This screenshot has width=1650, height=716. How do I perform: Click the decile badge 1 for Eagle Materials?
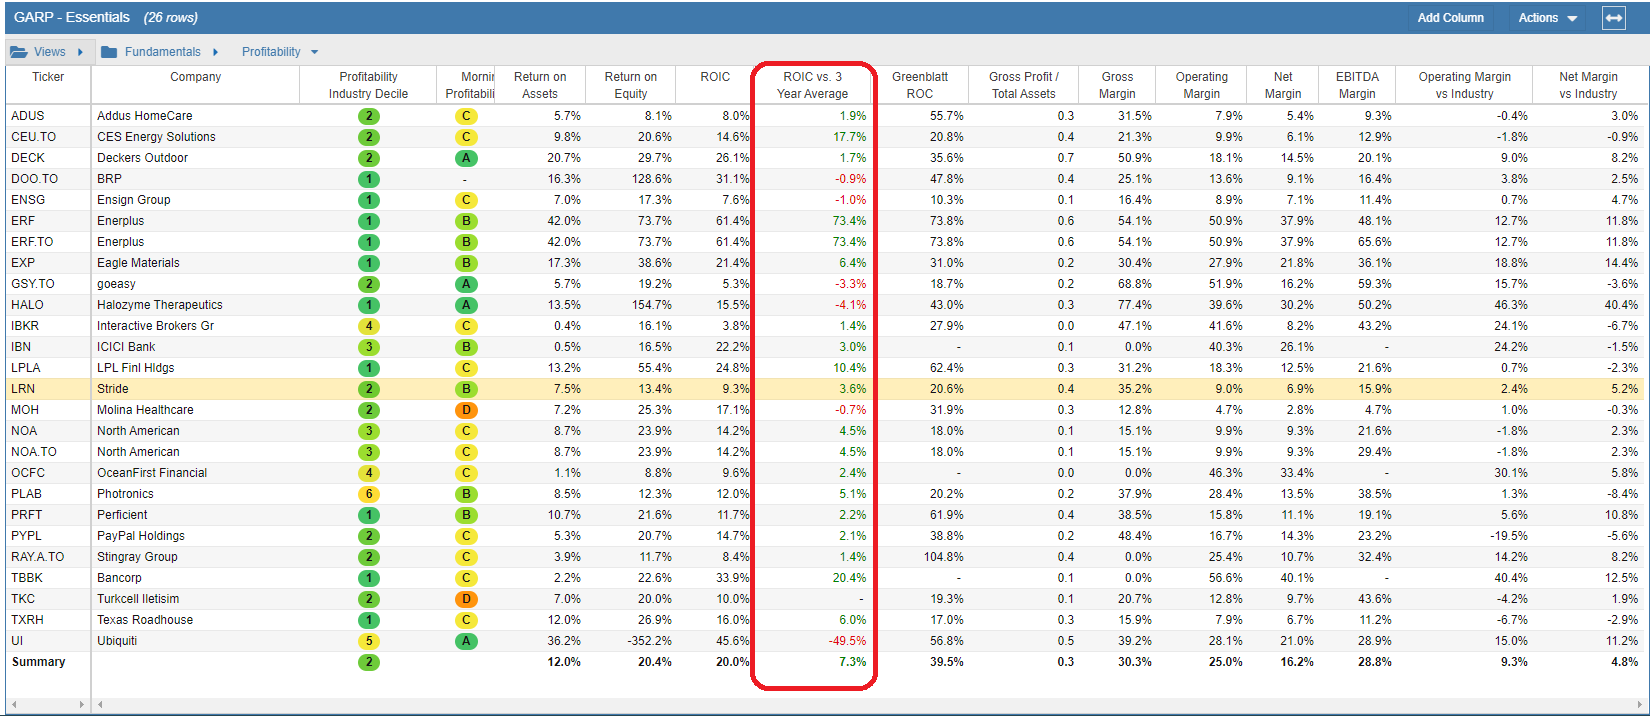pos(369,263)
